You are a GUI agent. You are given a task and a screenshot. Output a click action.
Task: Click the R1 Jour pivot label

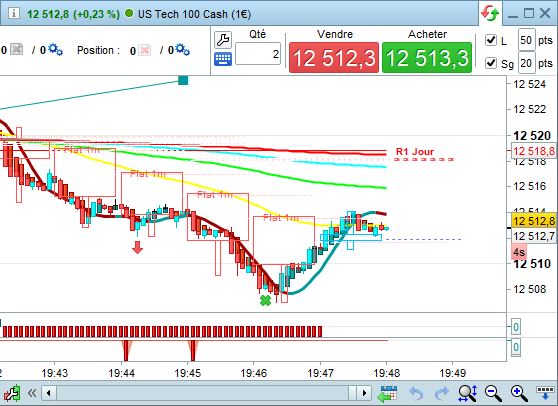[x=415, y=152]
